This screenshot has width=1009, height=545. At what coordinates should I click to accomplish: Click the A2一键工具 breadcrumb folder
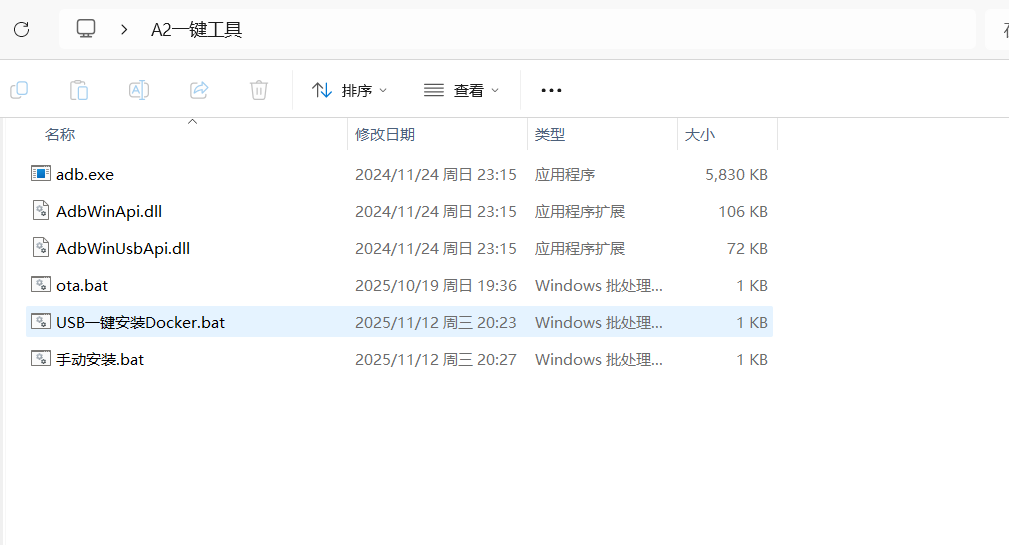tap(196, 30)
